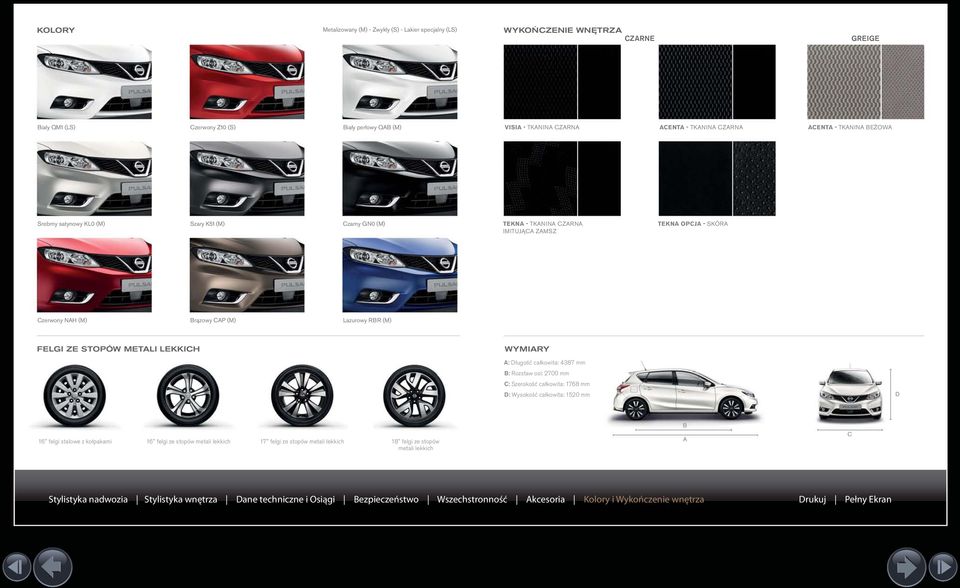This screenshot has height=588, width=960.
Task: Open the Stylistyka nadwozia section
Action: point(88,499)
